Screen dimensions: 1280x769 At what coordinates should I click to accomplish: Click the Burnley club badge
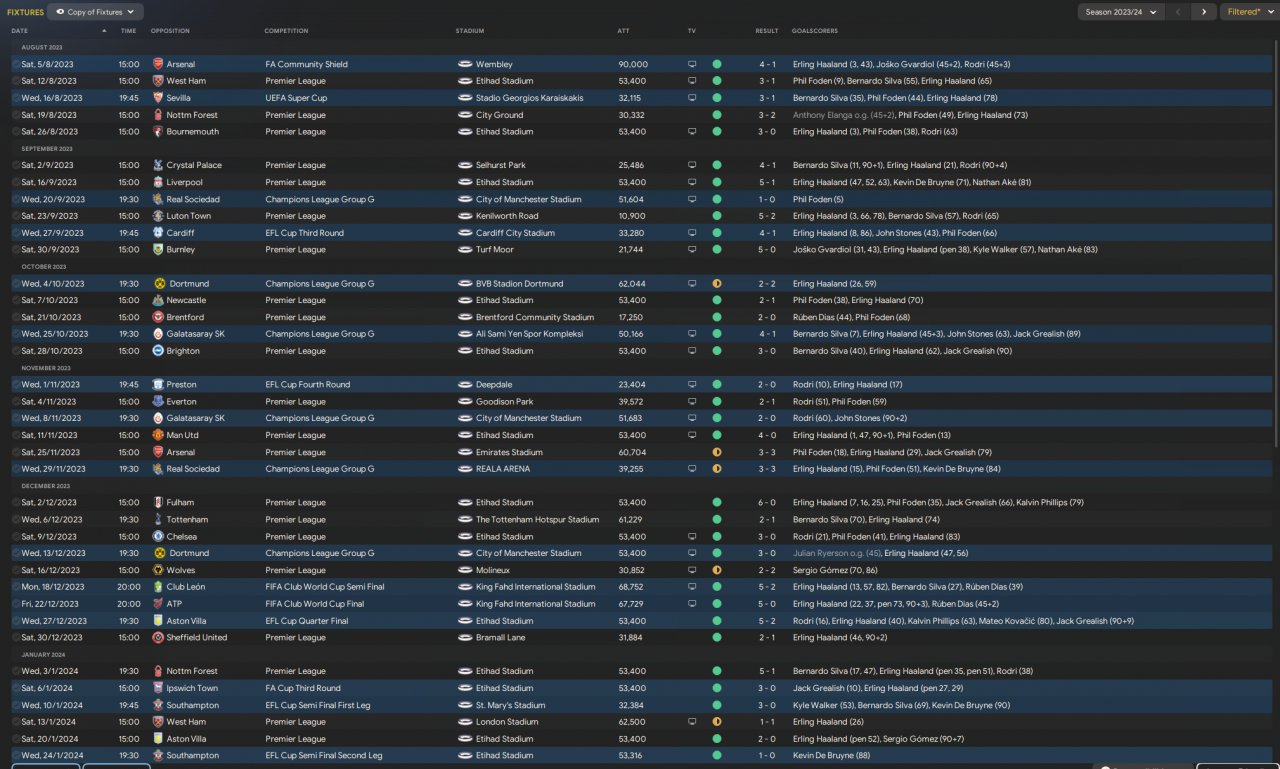[x=158, y=250]
